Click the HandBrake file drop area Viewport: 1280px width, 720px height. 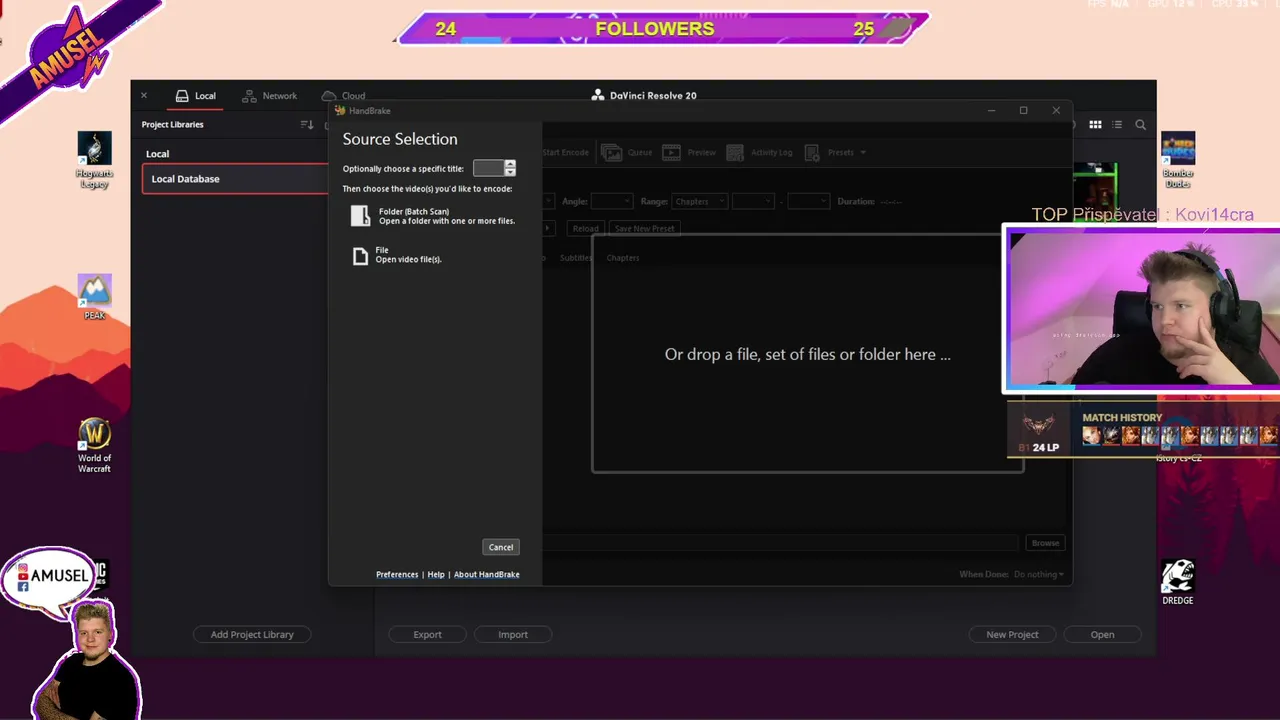pyautogui.click(x=807, y=354)
